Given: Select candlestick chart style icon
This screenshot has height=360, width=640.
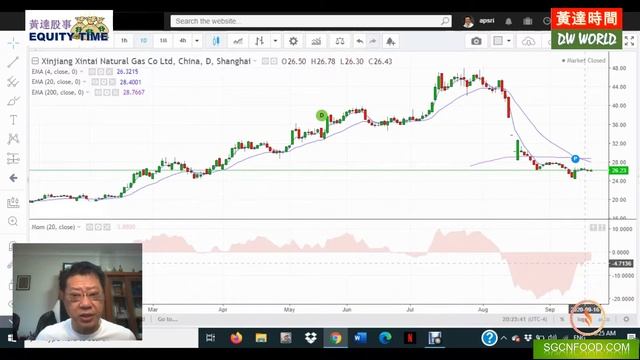Looking at the screenshot, I should tap(216, 41).
